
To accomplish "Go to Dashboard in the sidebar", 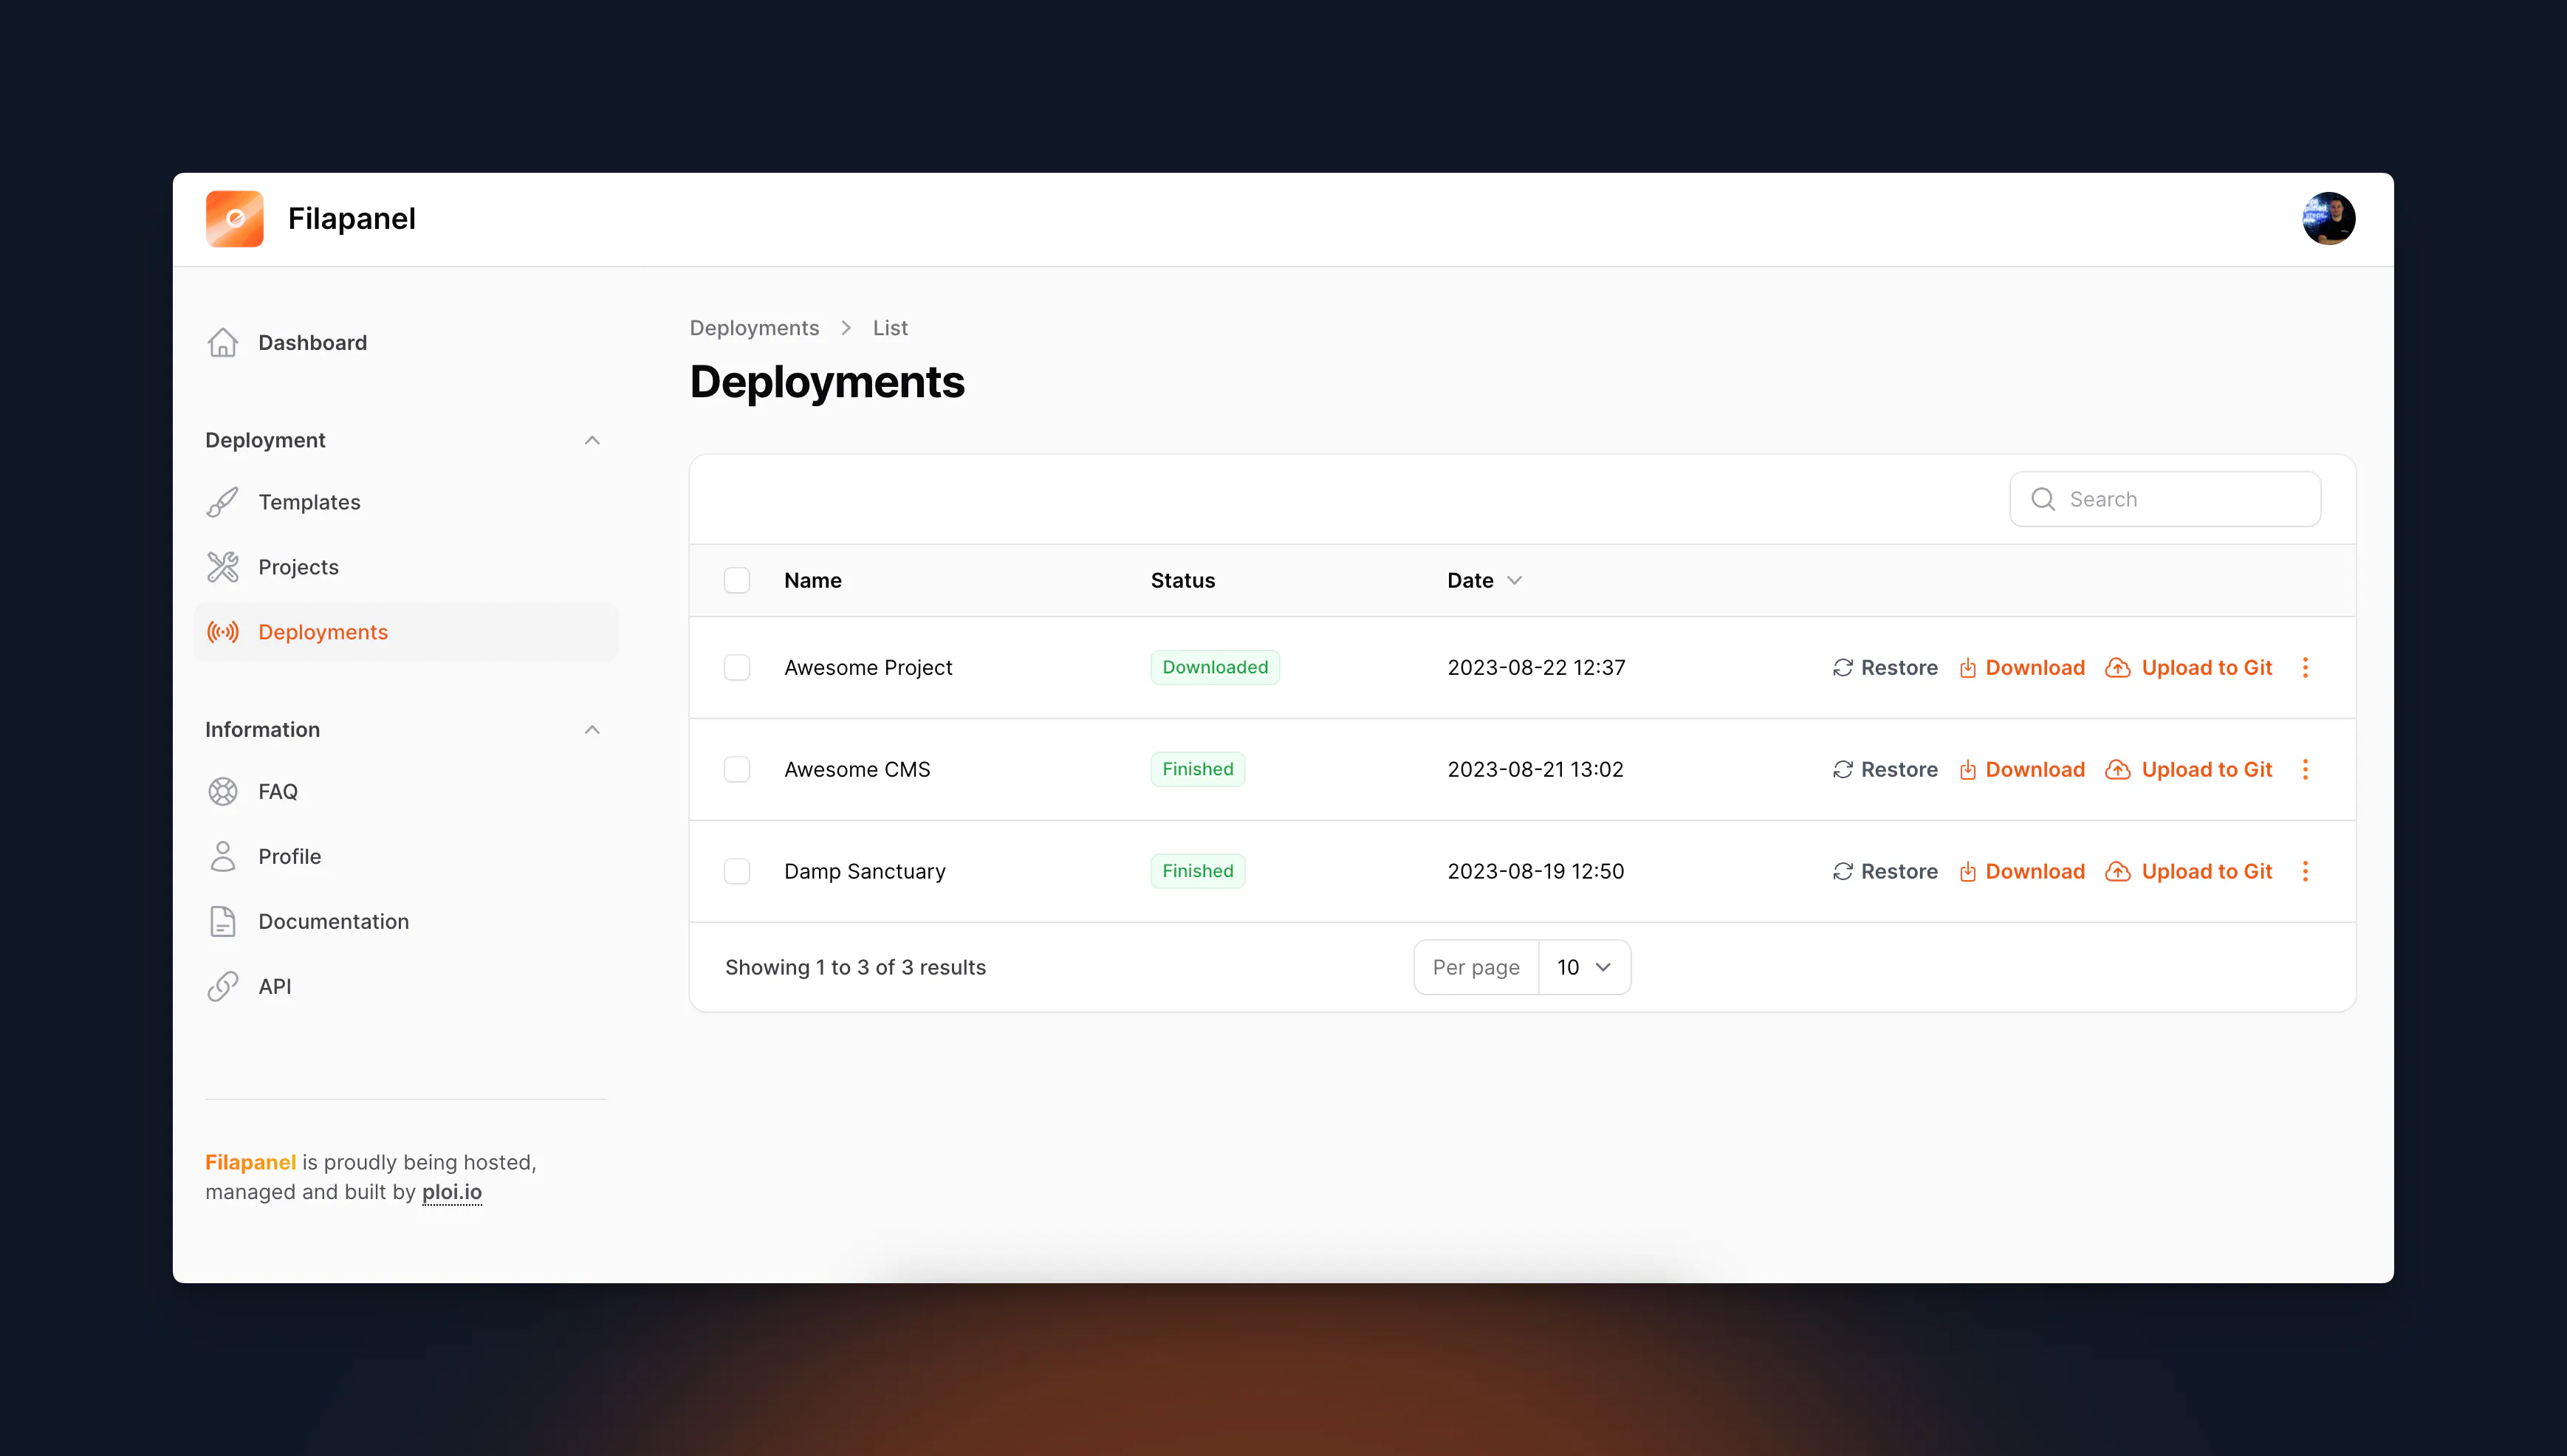I will point(406,343).
